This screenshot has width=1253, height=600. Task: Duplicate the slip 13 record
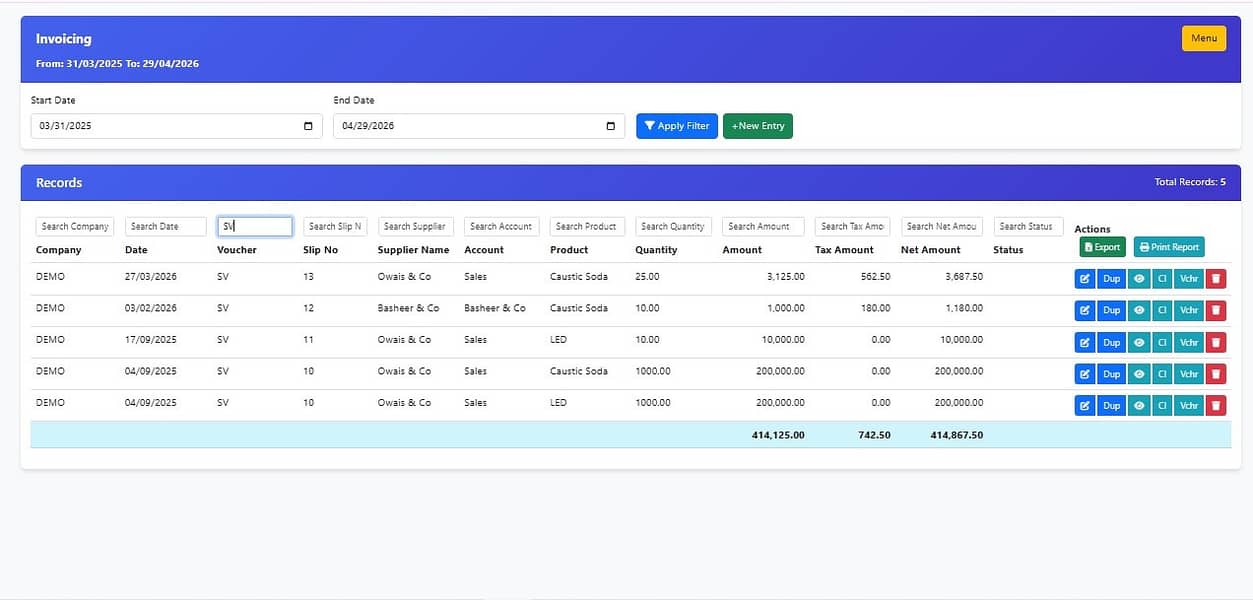[1112, 279]
